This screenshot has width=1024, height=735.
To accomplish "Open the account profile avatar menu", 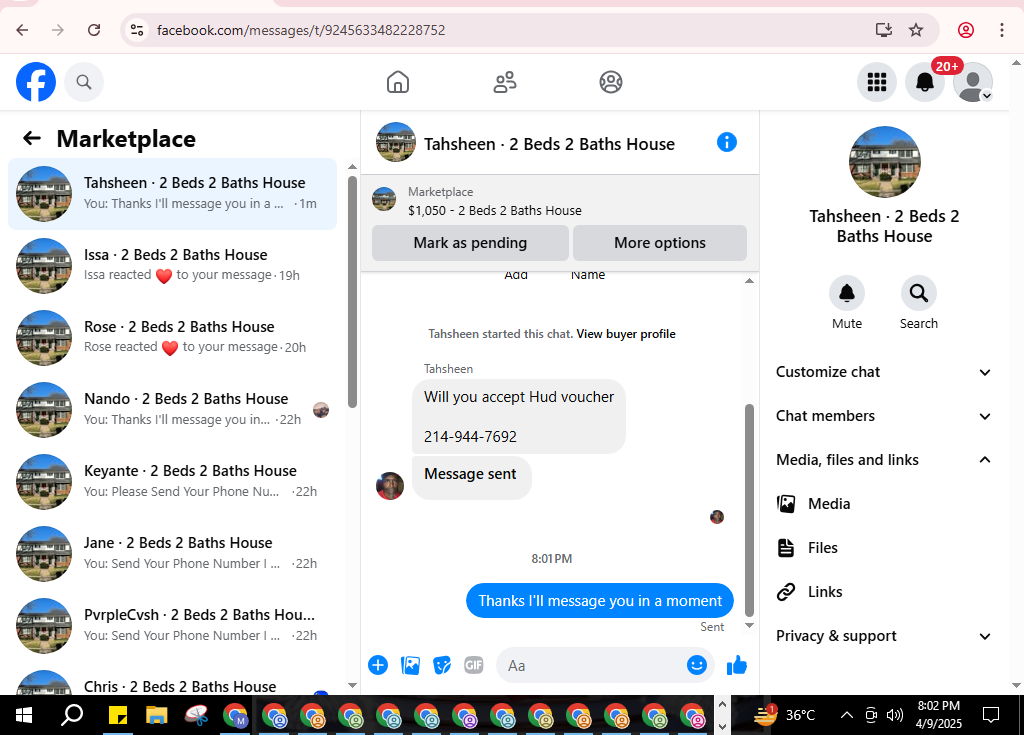I will (x=973, y=82).
